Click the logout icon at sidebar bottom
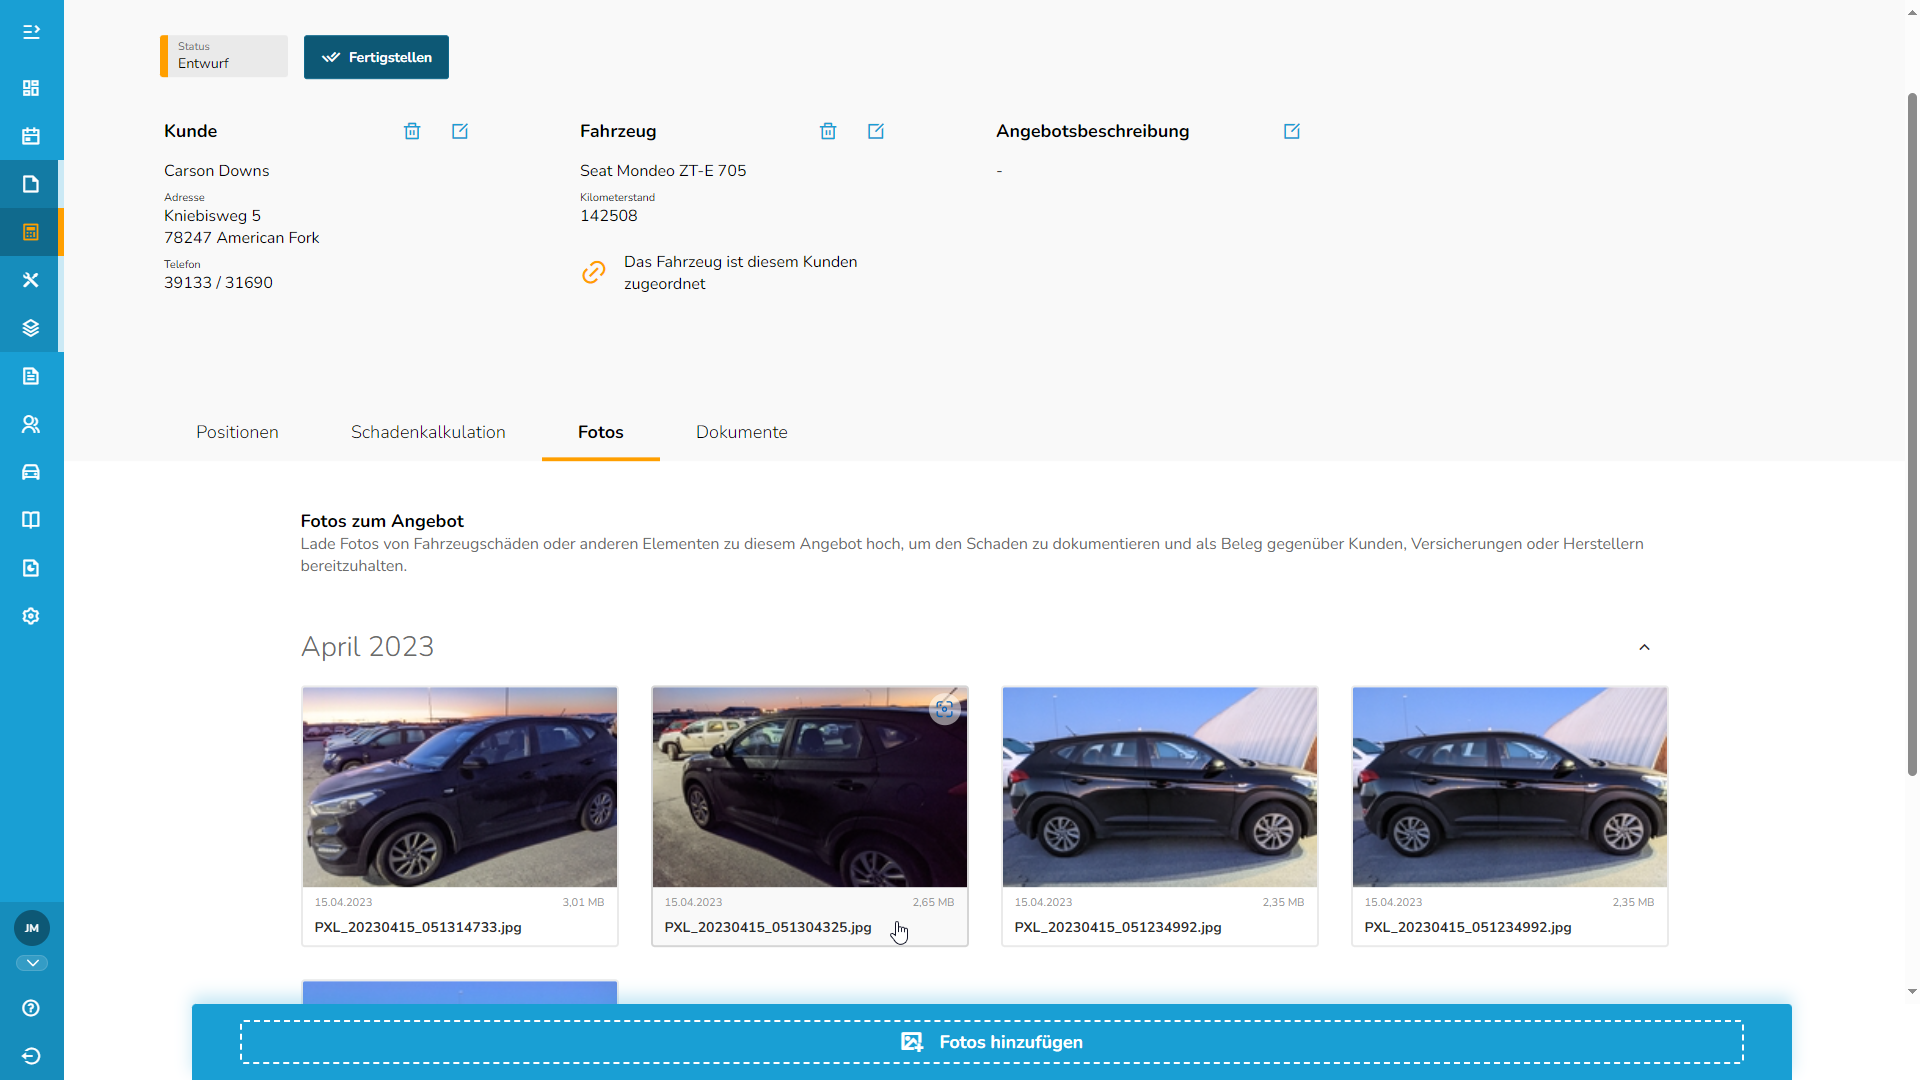Image resolution: width=1920 pixels, height=1080 pixels. pos(31,1056)
